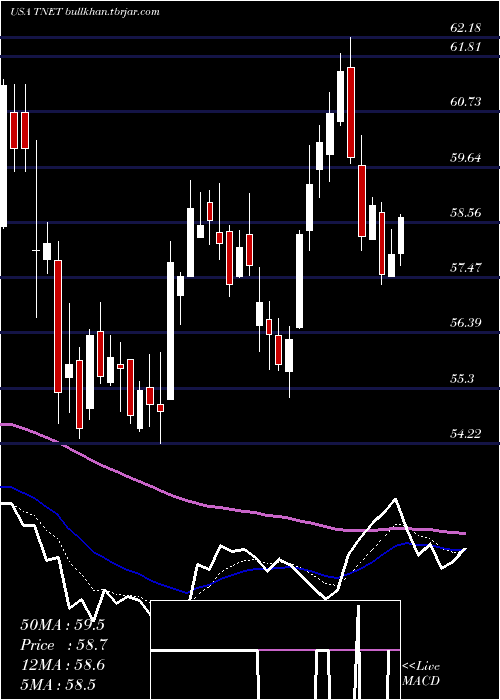500x700 pixels.
Task: Click the large red candle at the chart peak
Action: (x=351, y=112)
